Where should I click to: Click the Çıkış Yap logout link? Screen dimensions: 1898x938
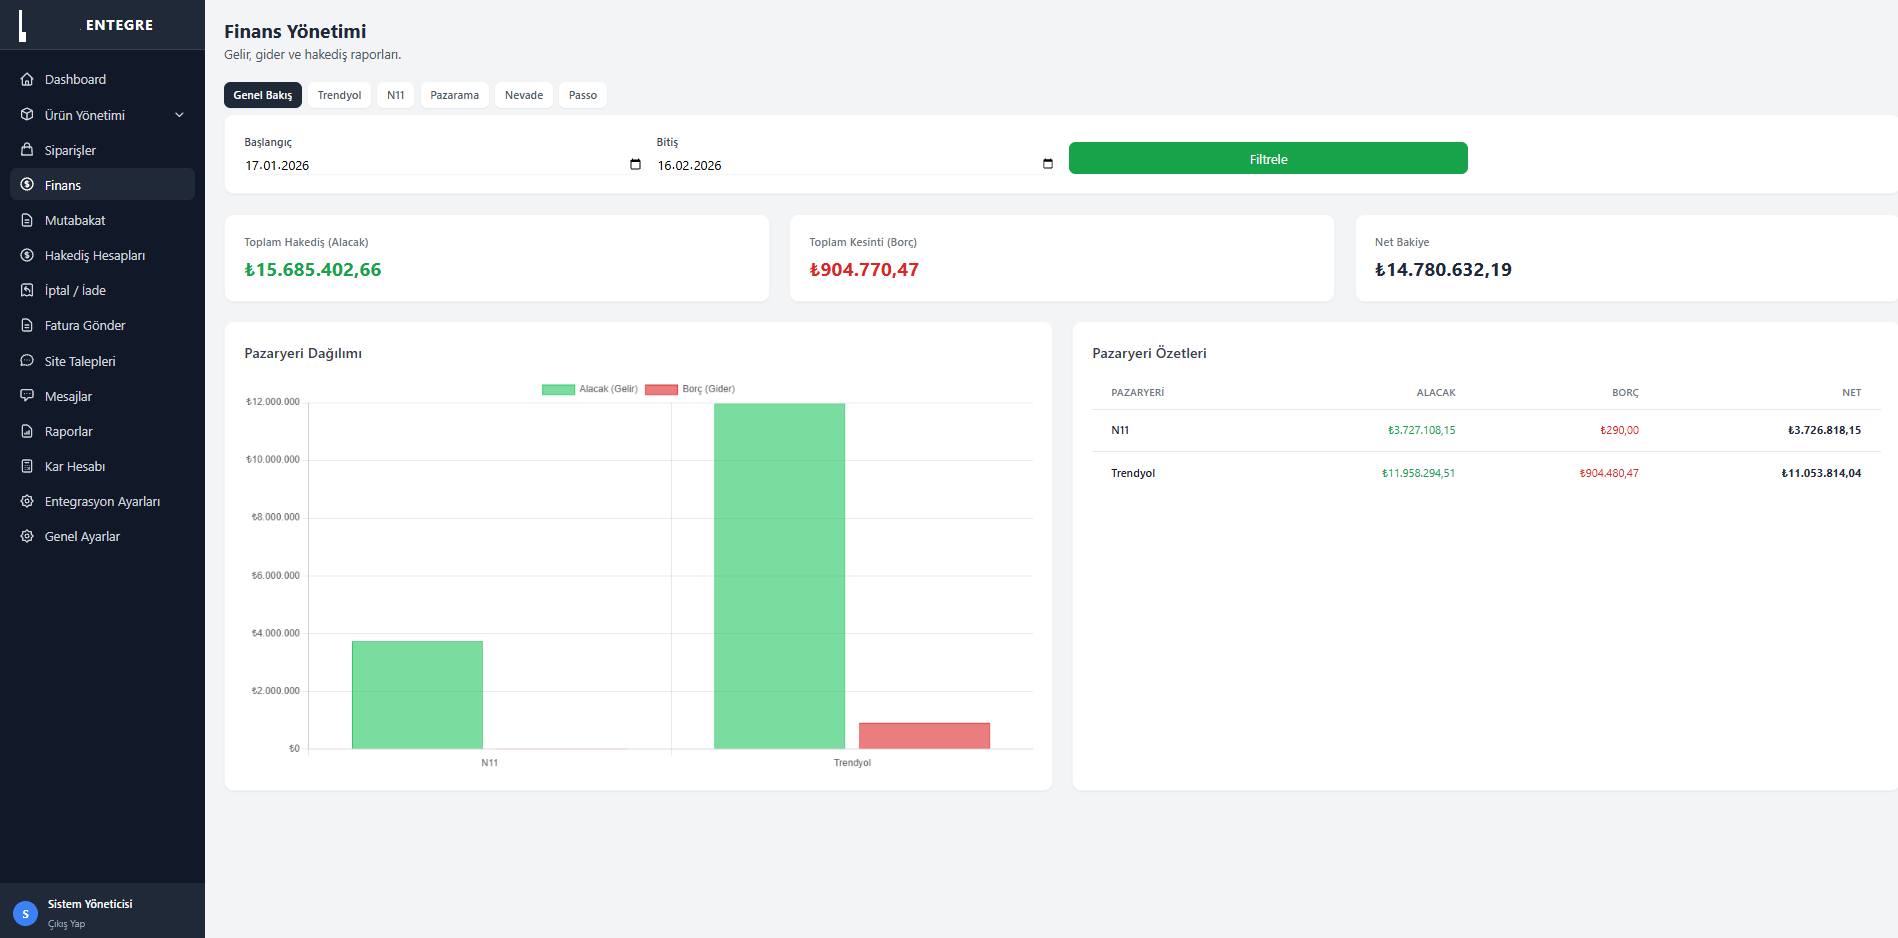pos(66,924)
